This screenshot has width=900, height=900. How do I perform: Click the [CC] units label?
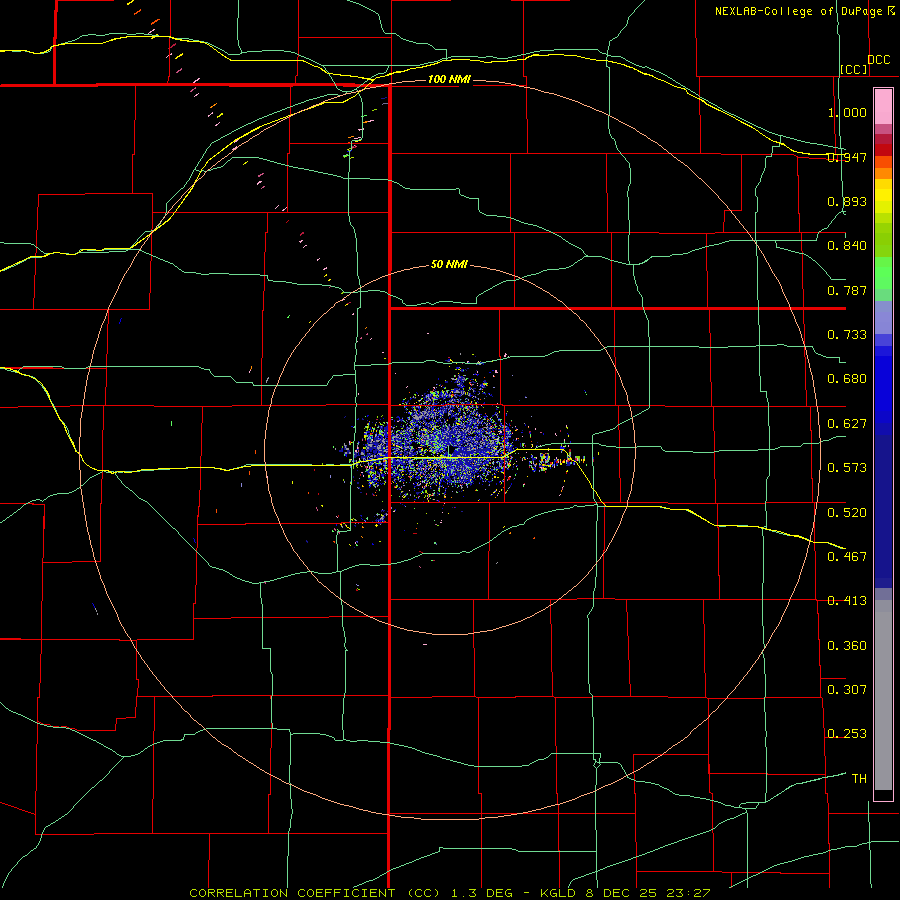[x=854, y=69]
